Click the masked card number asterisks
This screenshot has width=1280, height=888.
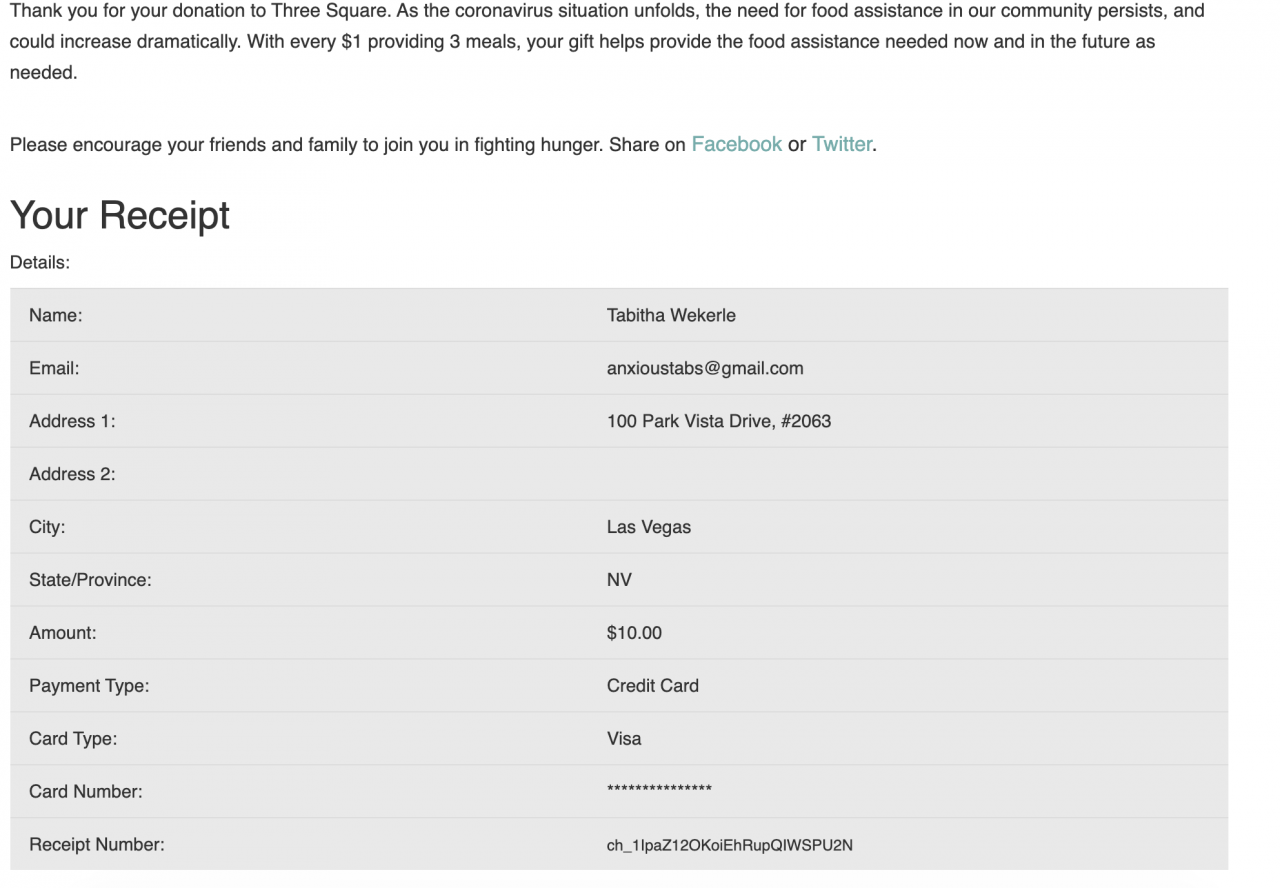click(x=659, y=791)
